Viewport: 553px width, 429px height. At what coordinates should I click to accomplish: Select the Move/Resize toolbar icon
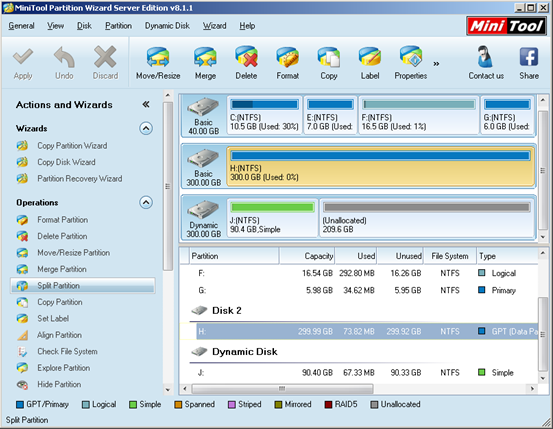[158, 57]
